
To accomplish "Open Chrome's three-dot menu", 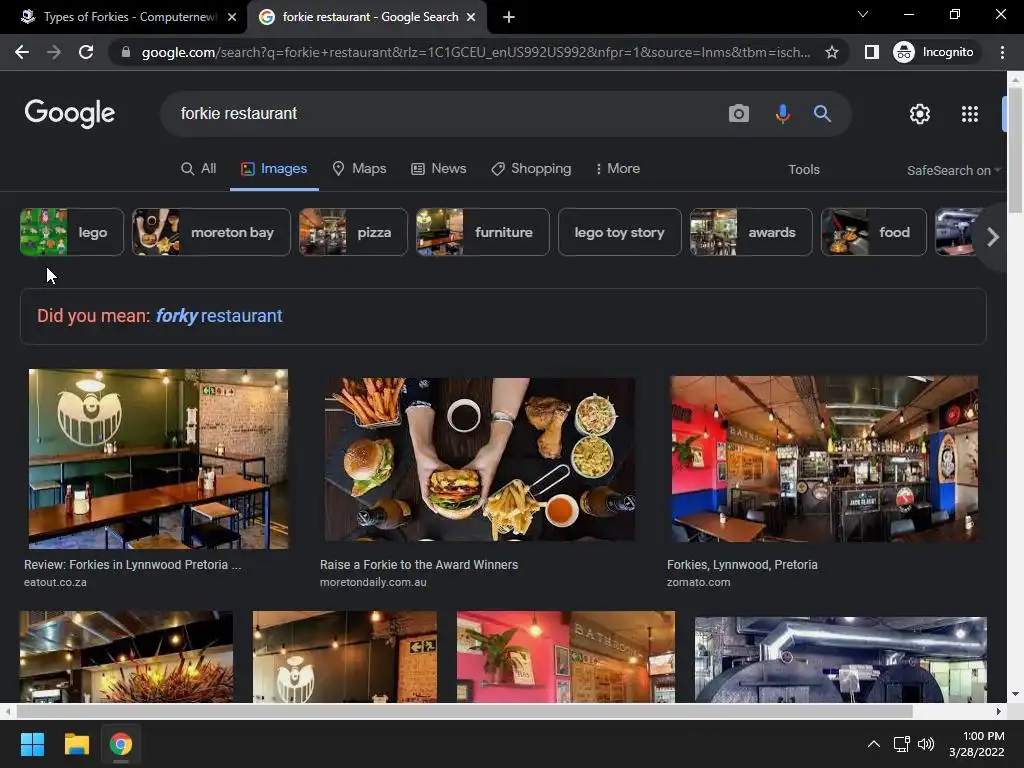I will coord(1002,52).
